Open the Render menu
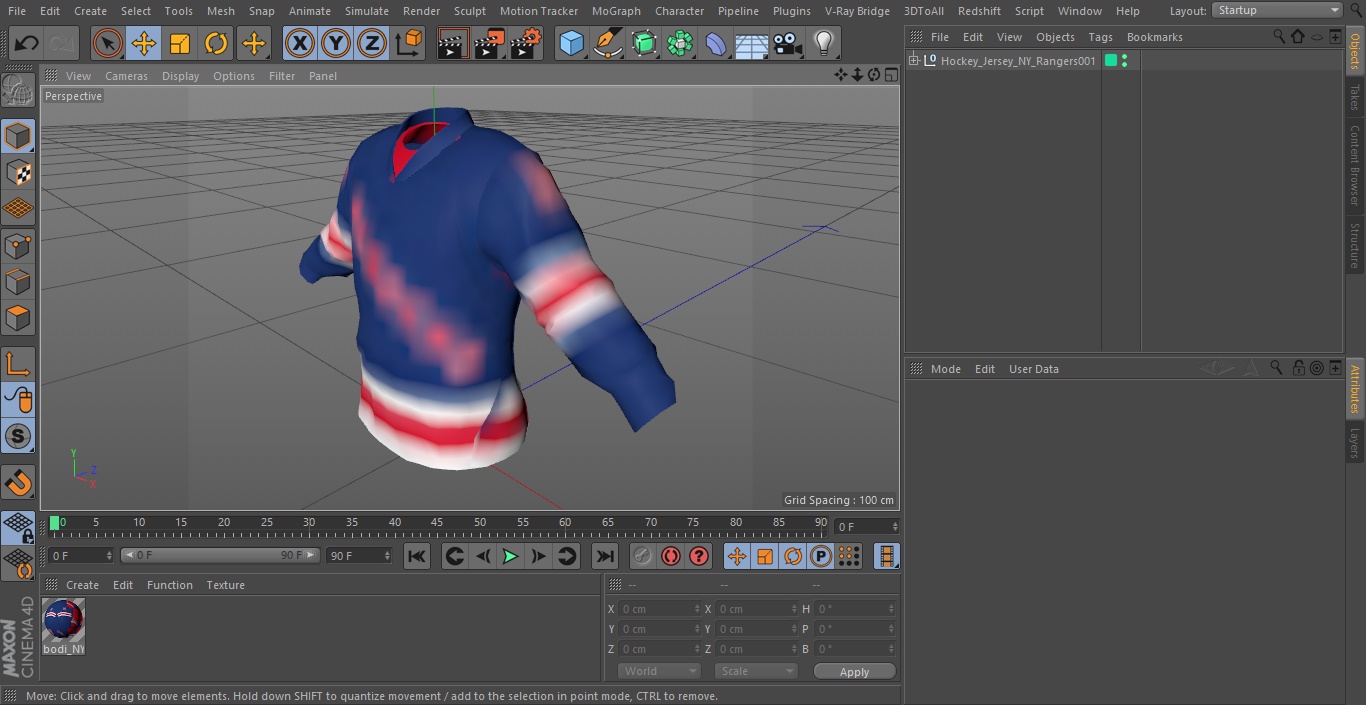The image size is (1366, 705). 421,11
